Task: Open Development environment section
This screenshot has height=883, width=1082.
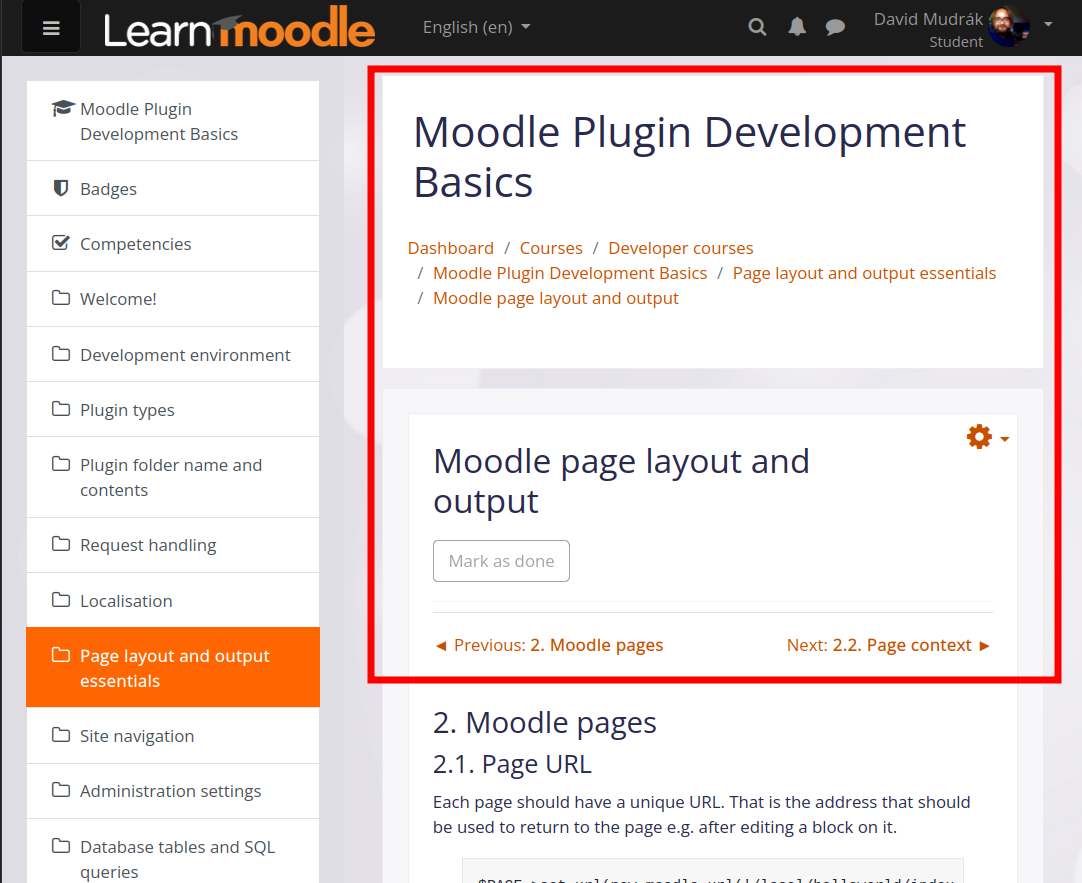Action: 173,355
